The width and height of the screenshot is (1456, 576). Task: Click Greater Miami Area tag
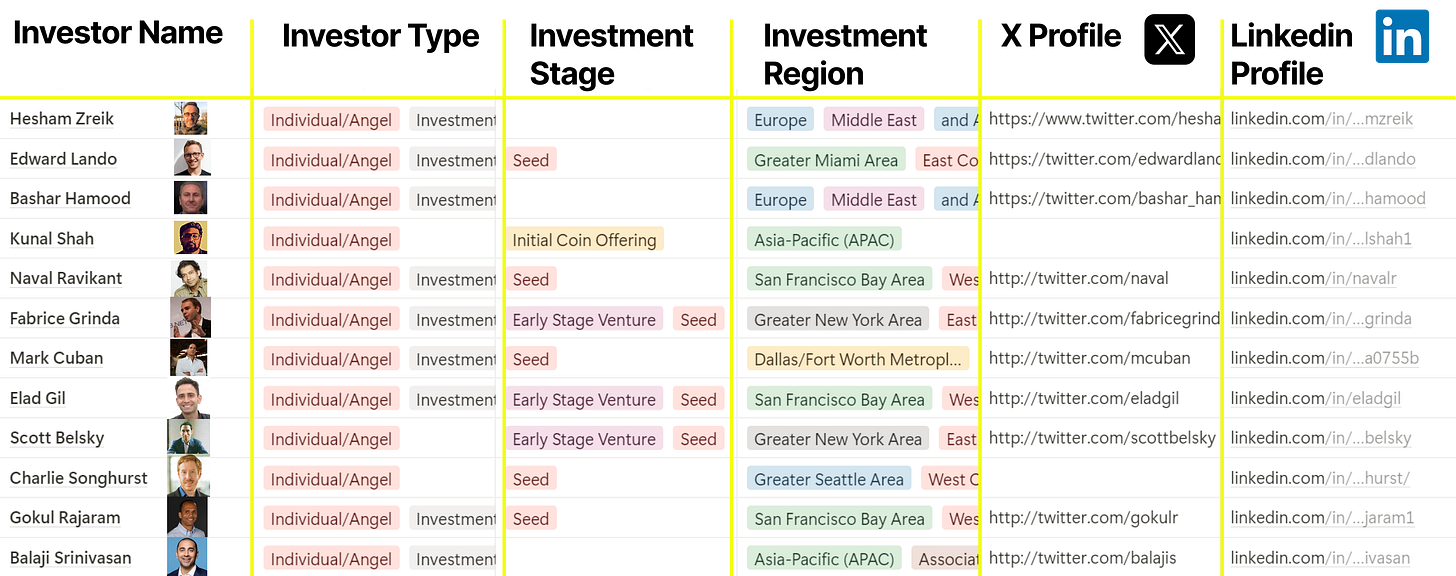click(x=826, y=160)
